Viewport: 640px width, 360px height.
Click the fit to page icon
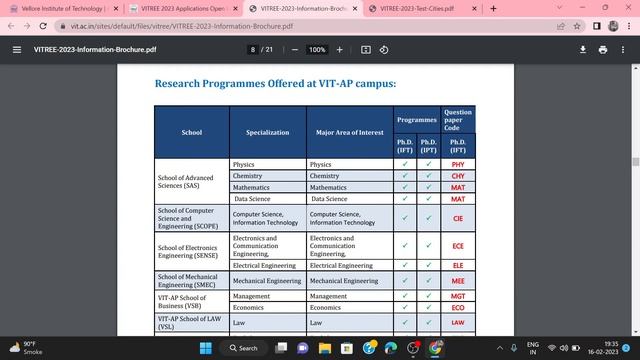[366, 50]
